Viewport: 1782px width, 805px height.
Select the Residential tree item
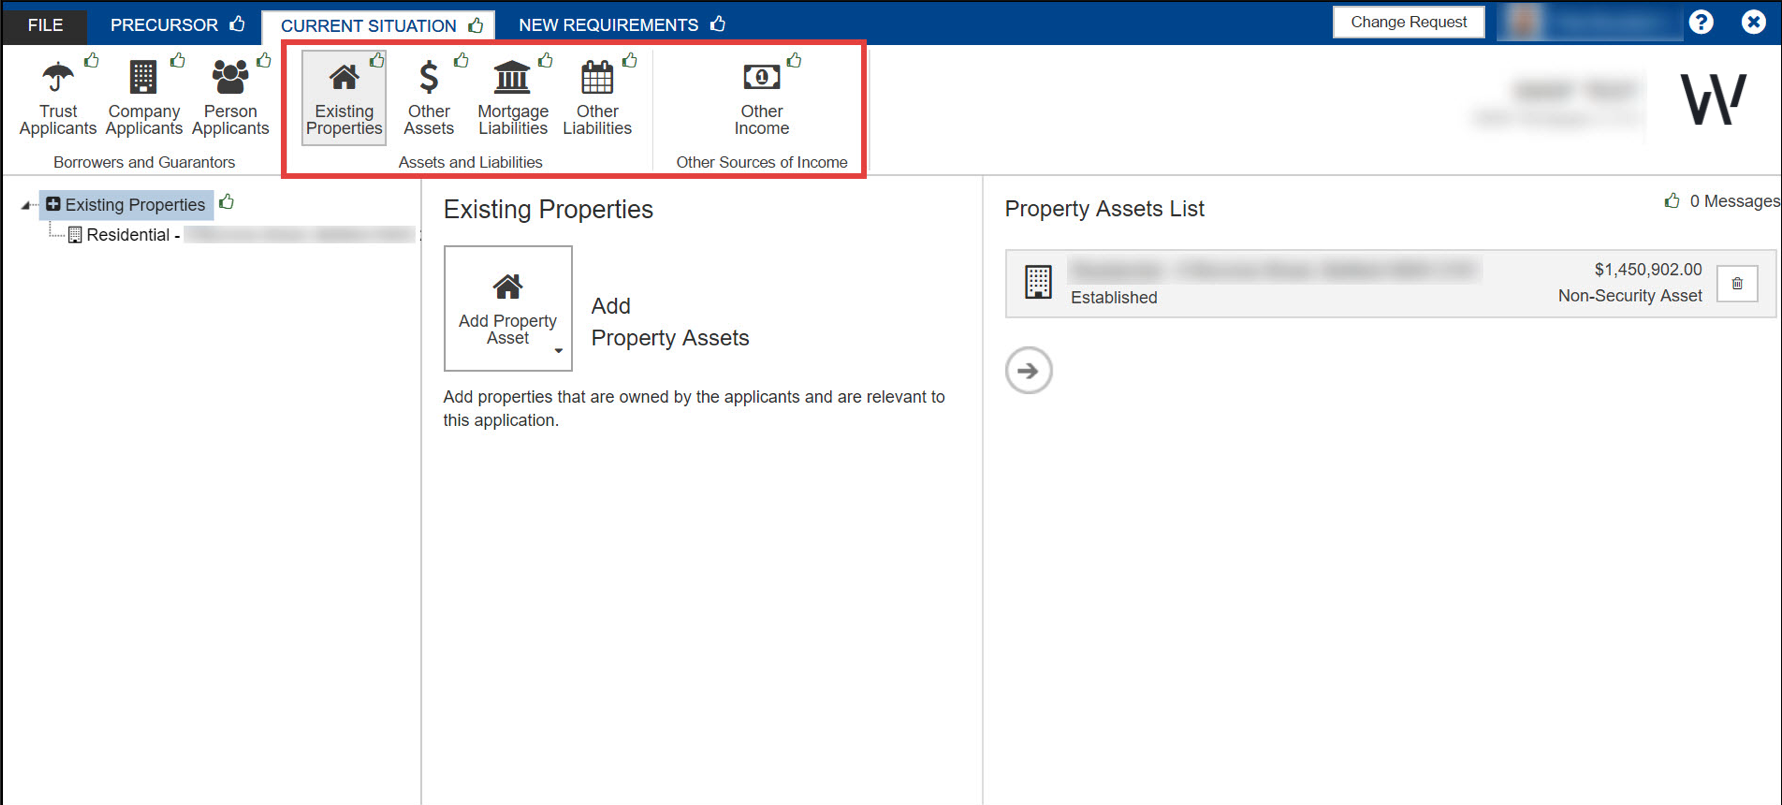(x=240, y=235)
